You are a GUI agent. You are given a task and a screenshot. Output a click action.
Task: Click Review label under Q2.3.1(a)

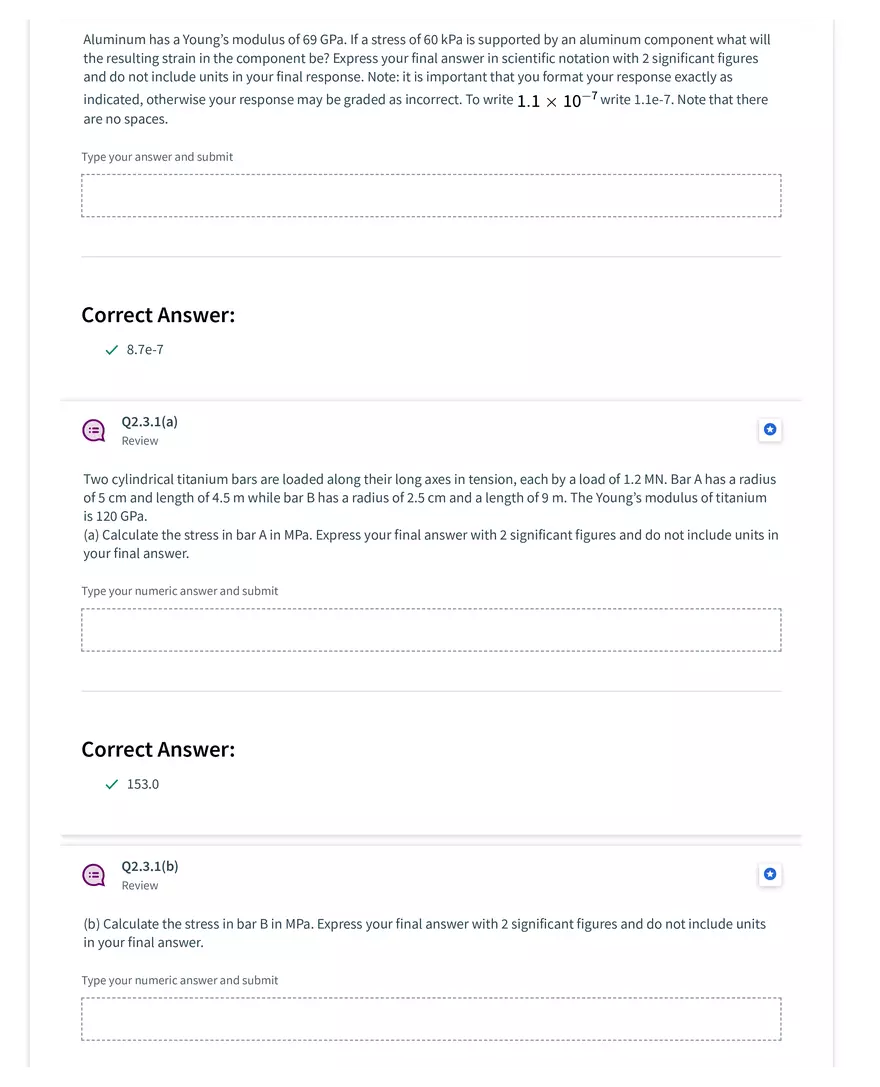(140, 441)
